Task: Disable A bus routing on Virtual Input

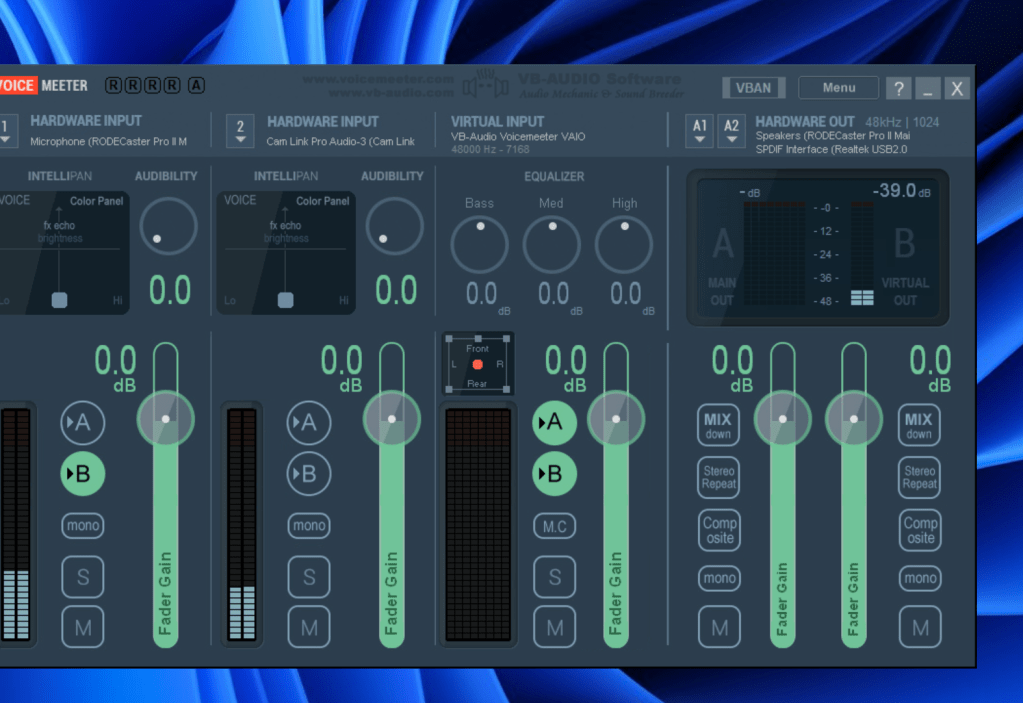Action: click(554, 423)
